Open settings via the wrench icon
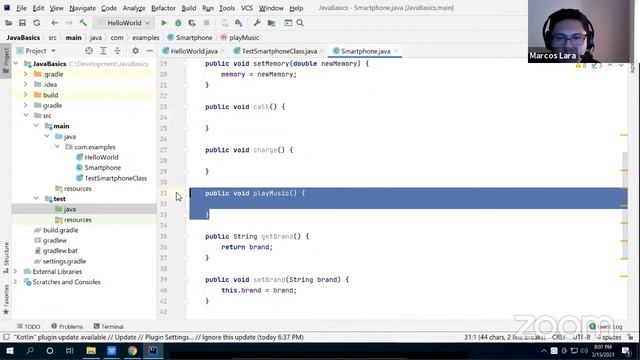Viewport: 640px width, 360px height. coord(257,23)
